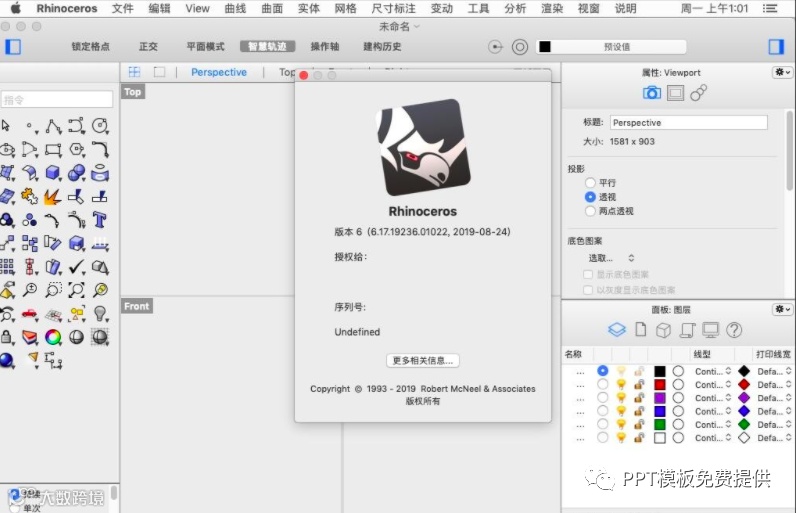Select the Text object T tool

pyautogui.click(x=100, y=220)
